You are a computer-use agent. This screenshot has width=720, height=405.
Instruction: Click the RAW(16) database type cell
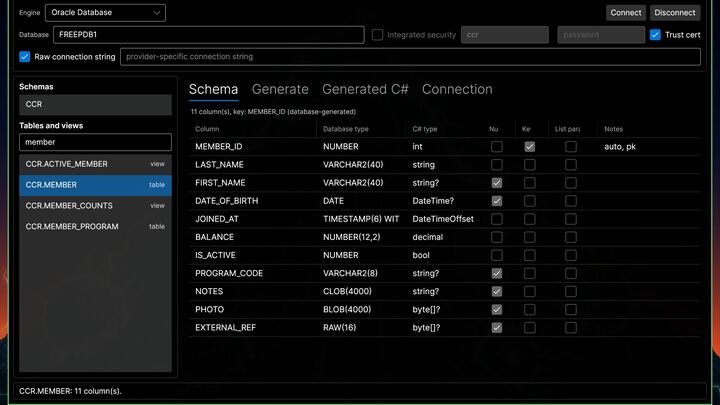339,327
